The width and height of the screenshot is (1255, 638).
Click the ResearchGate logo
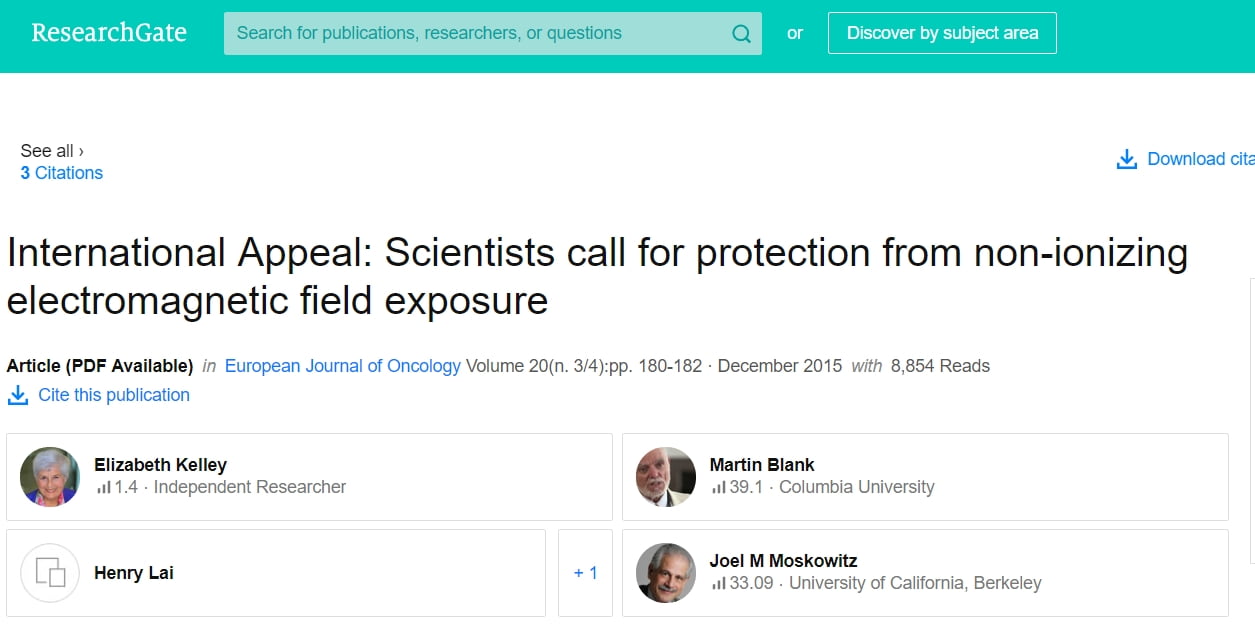(x=109, y=33)
